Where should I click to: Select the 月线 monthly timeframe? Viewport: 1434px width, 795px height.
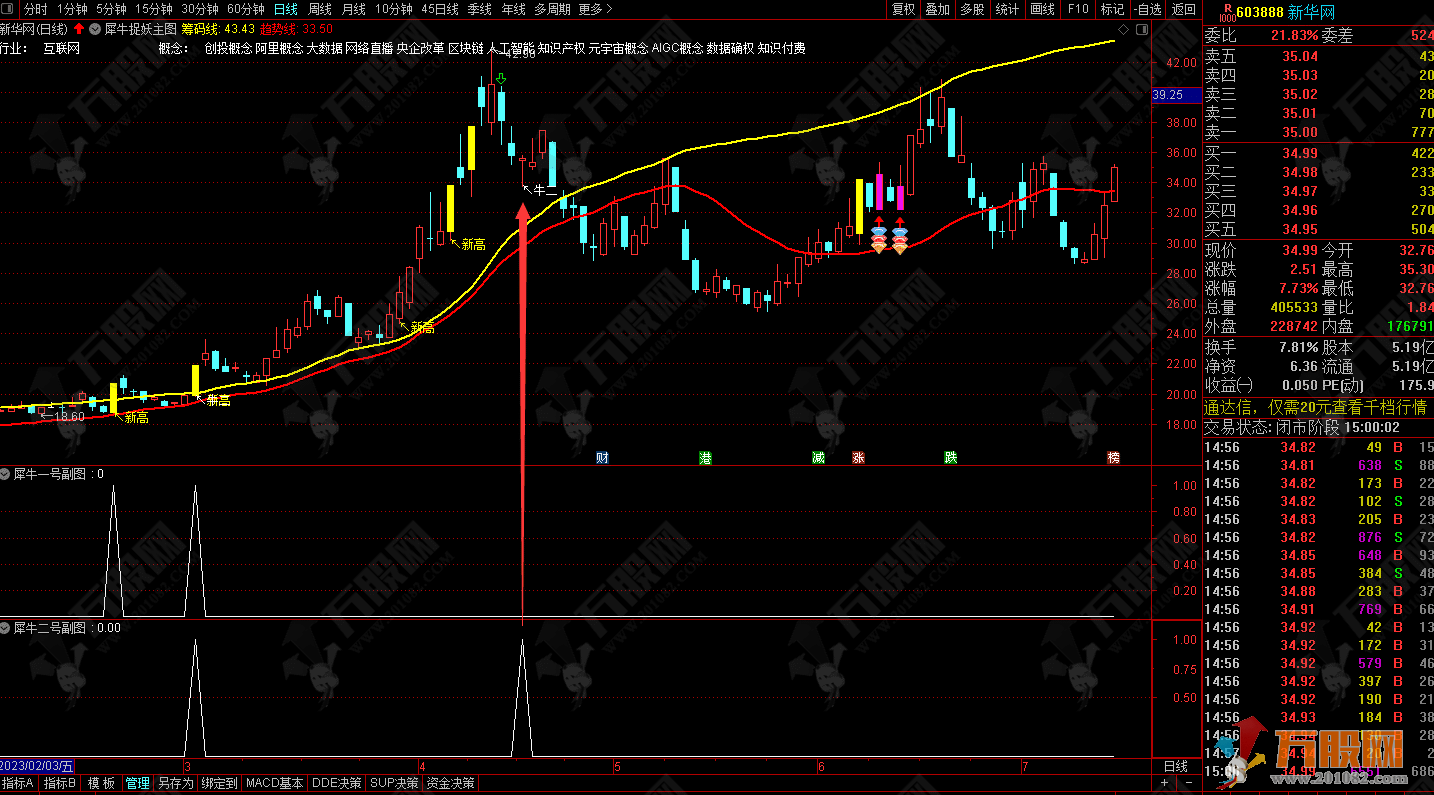(354, 9)
